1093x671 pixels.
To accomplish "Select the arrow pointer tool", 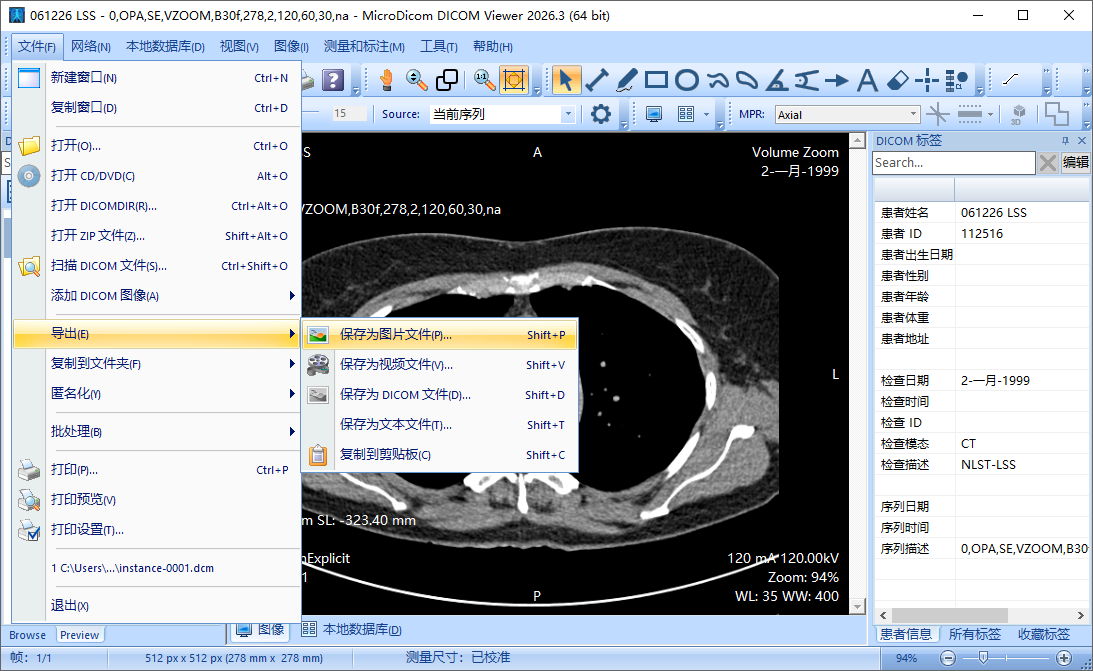I will [566, 80].
